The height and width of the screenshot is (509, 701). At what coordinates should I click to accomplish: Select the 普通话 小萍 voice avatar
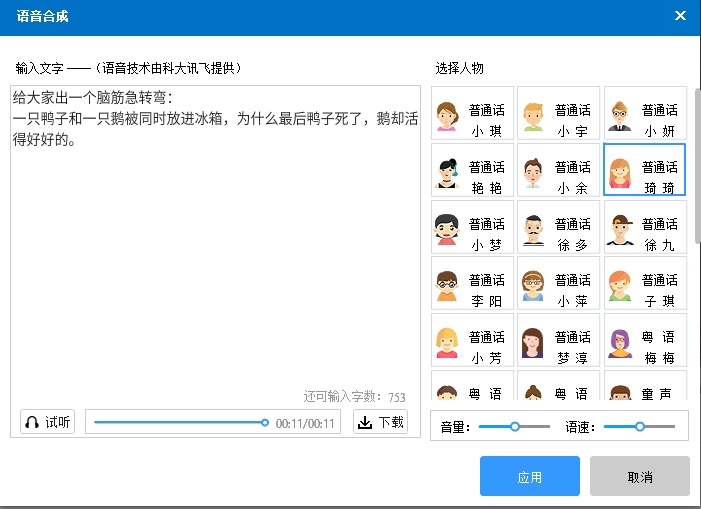click(x=558, y=283)
